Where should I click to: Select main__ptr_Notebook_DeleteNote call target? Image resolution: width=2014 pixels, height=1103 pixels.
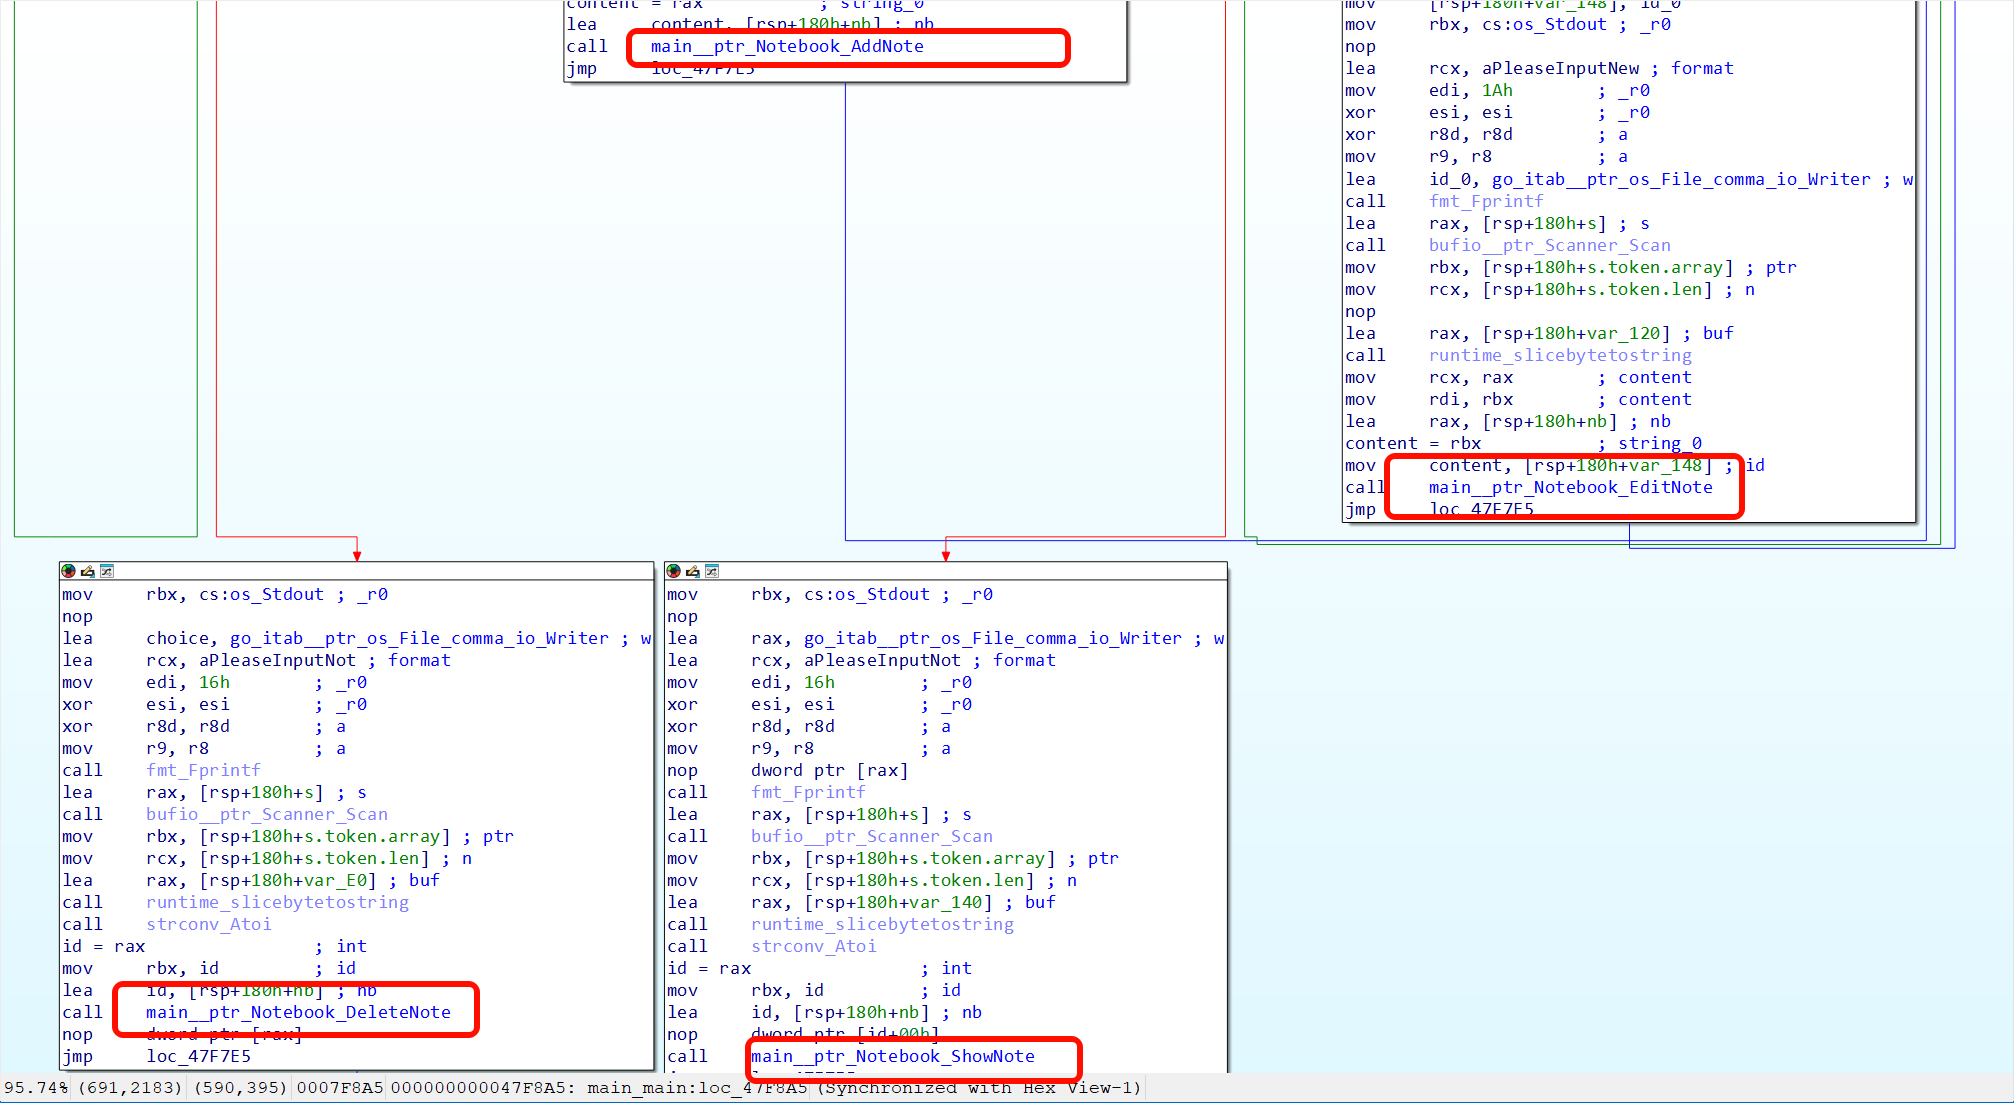tap(298, 1012)
